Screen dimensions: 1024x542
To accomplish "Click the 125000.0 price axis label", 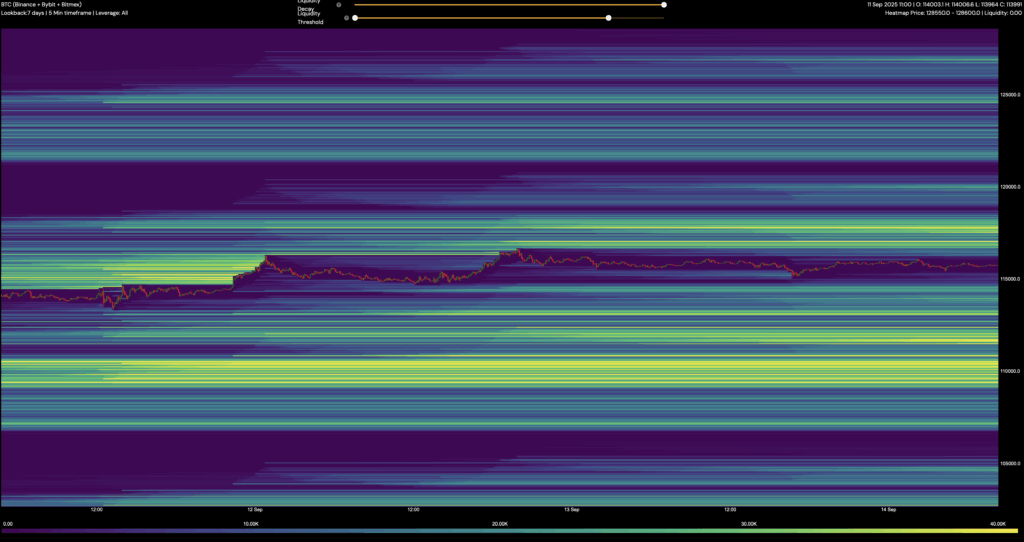I will pyautogui.click(x=1010, y=95).
